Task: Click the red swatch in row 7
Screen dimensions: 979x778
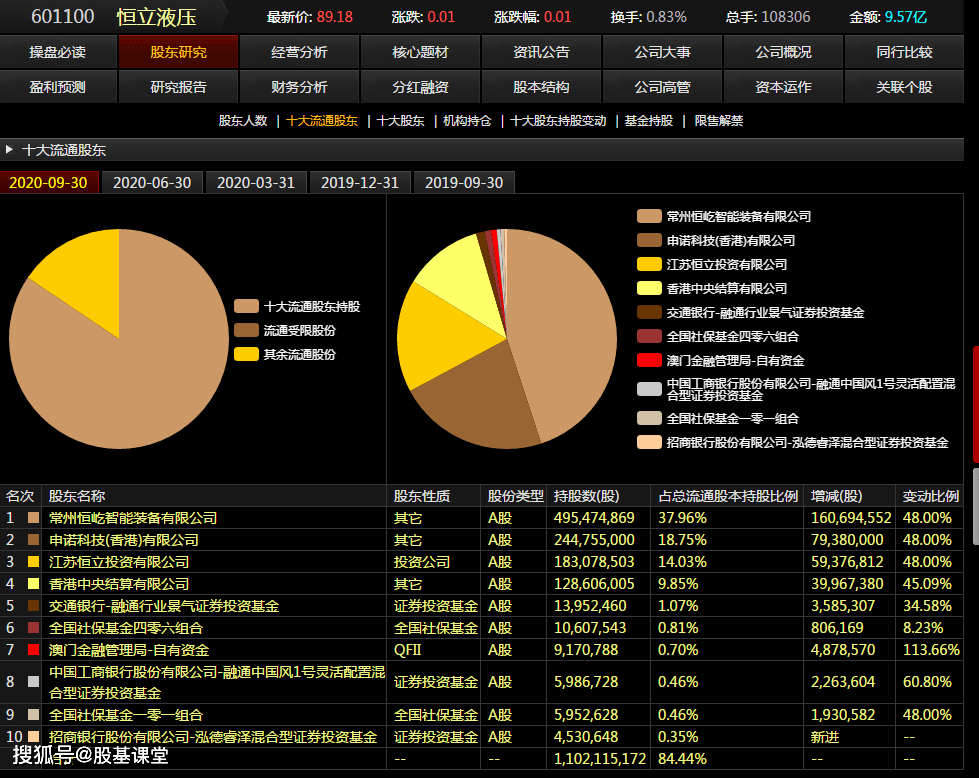Action: 34,649
